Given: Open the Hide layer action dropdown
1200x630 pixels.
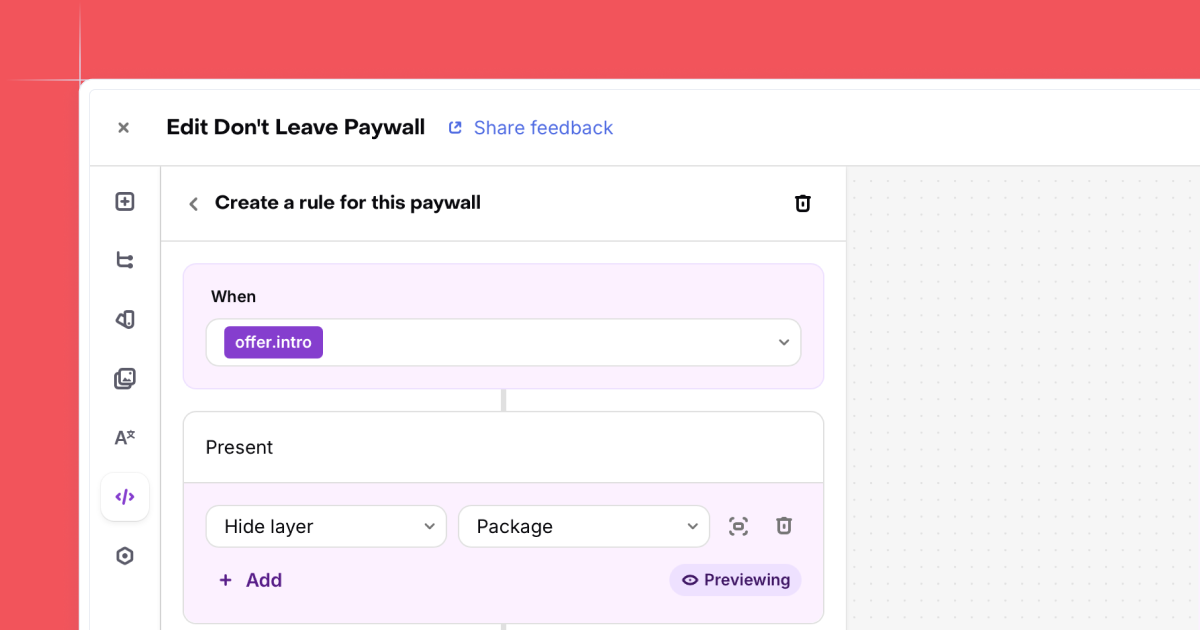Looking at the screenshot, I should (x=326, y=527).
